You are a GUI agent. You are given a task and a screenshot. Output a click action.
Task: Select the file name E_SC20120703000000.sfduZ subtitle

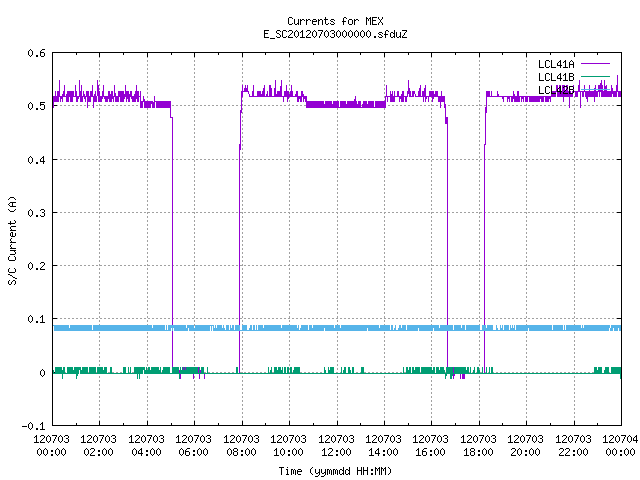click(x=335, y=34)
